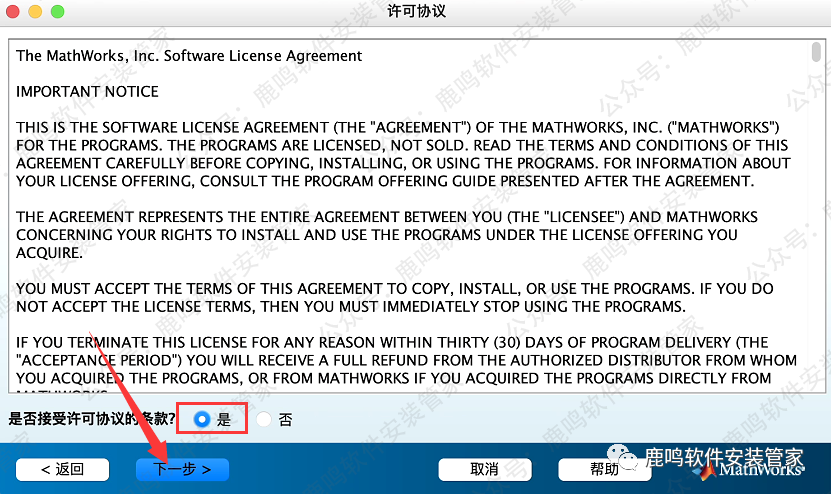Click the paragraph starting 'YOU MUST ACCEPT THE TERMS'
Image resolution: width=831 pixels, height=494 pixels.
click(395, 297)
